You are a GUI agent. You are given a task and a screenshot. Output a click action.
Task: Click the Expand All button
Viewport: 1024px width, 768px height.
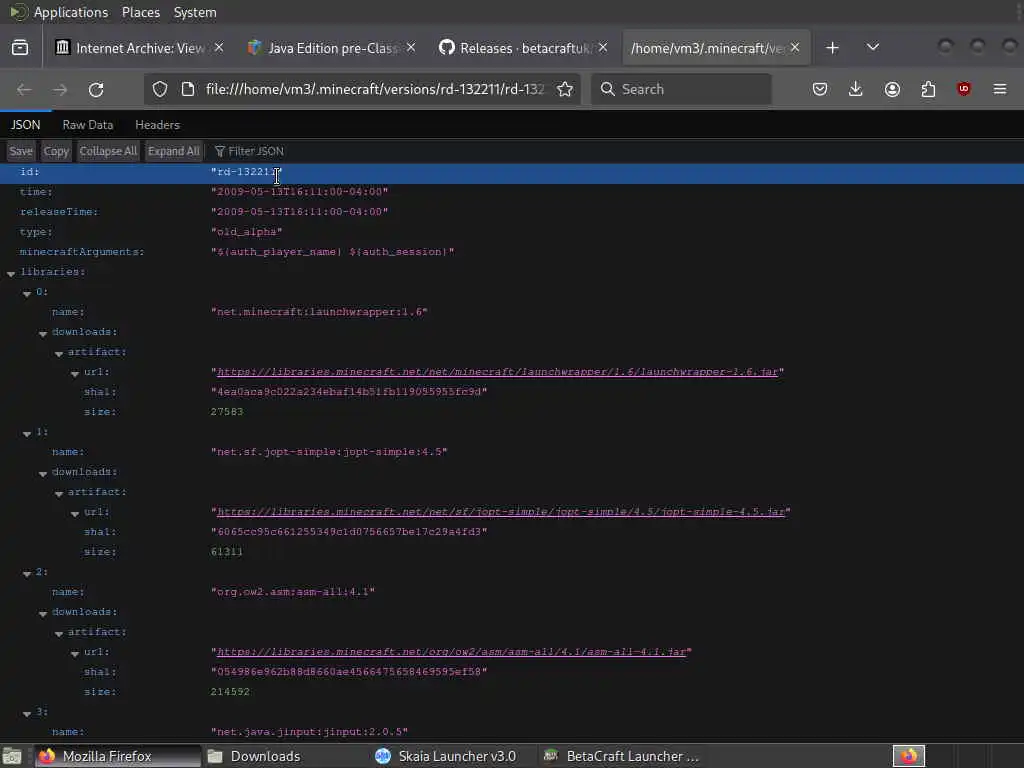click(x=174, y=151)
